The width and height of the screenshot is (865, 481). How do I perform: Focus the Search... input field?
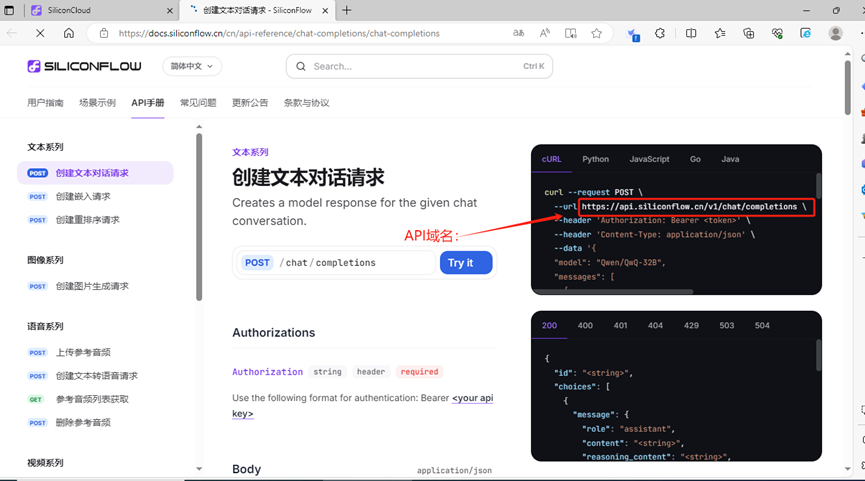(x=419, y=66)
